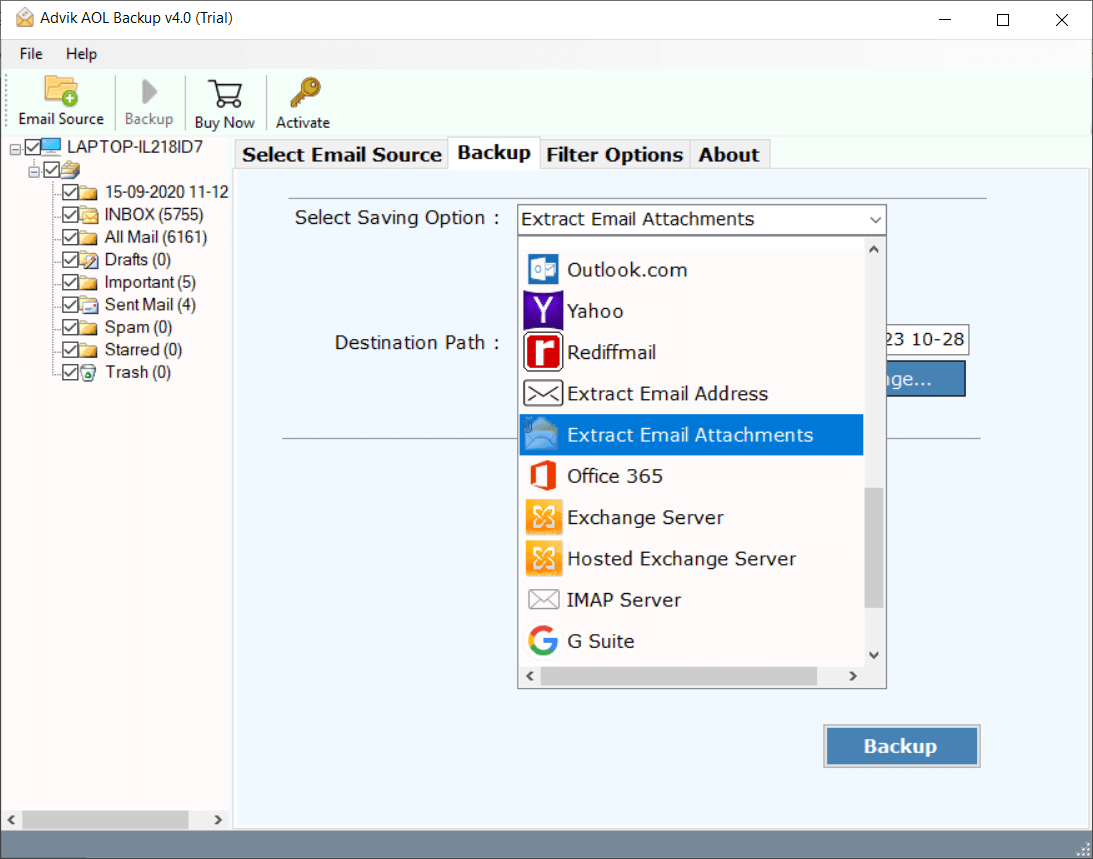Uncheck the Starred (0) checkbox
The width and height of the screenshot is (1093, 859).
click(70, 349)
